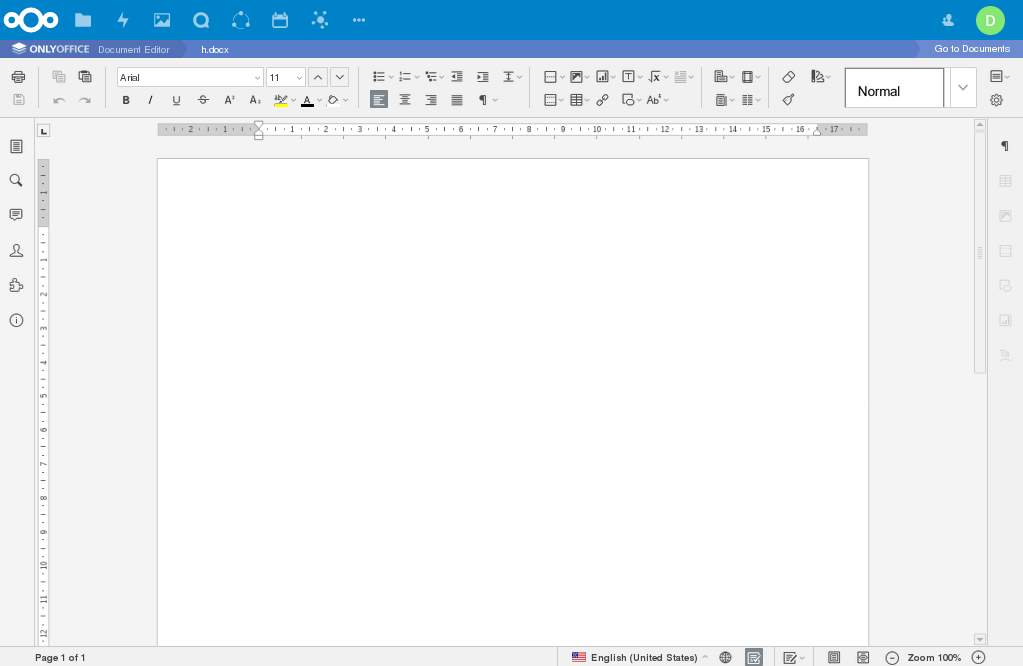
Task: Select the Normal paragraph style
Action: (894, 87)
